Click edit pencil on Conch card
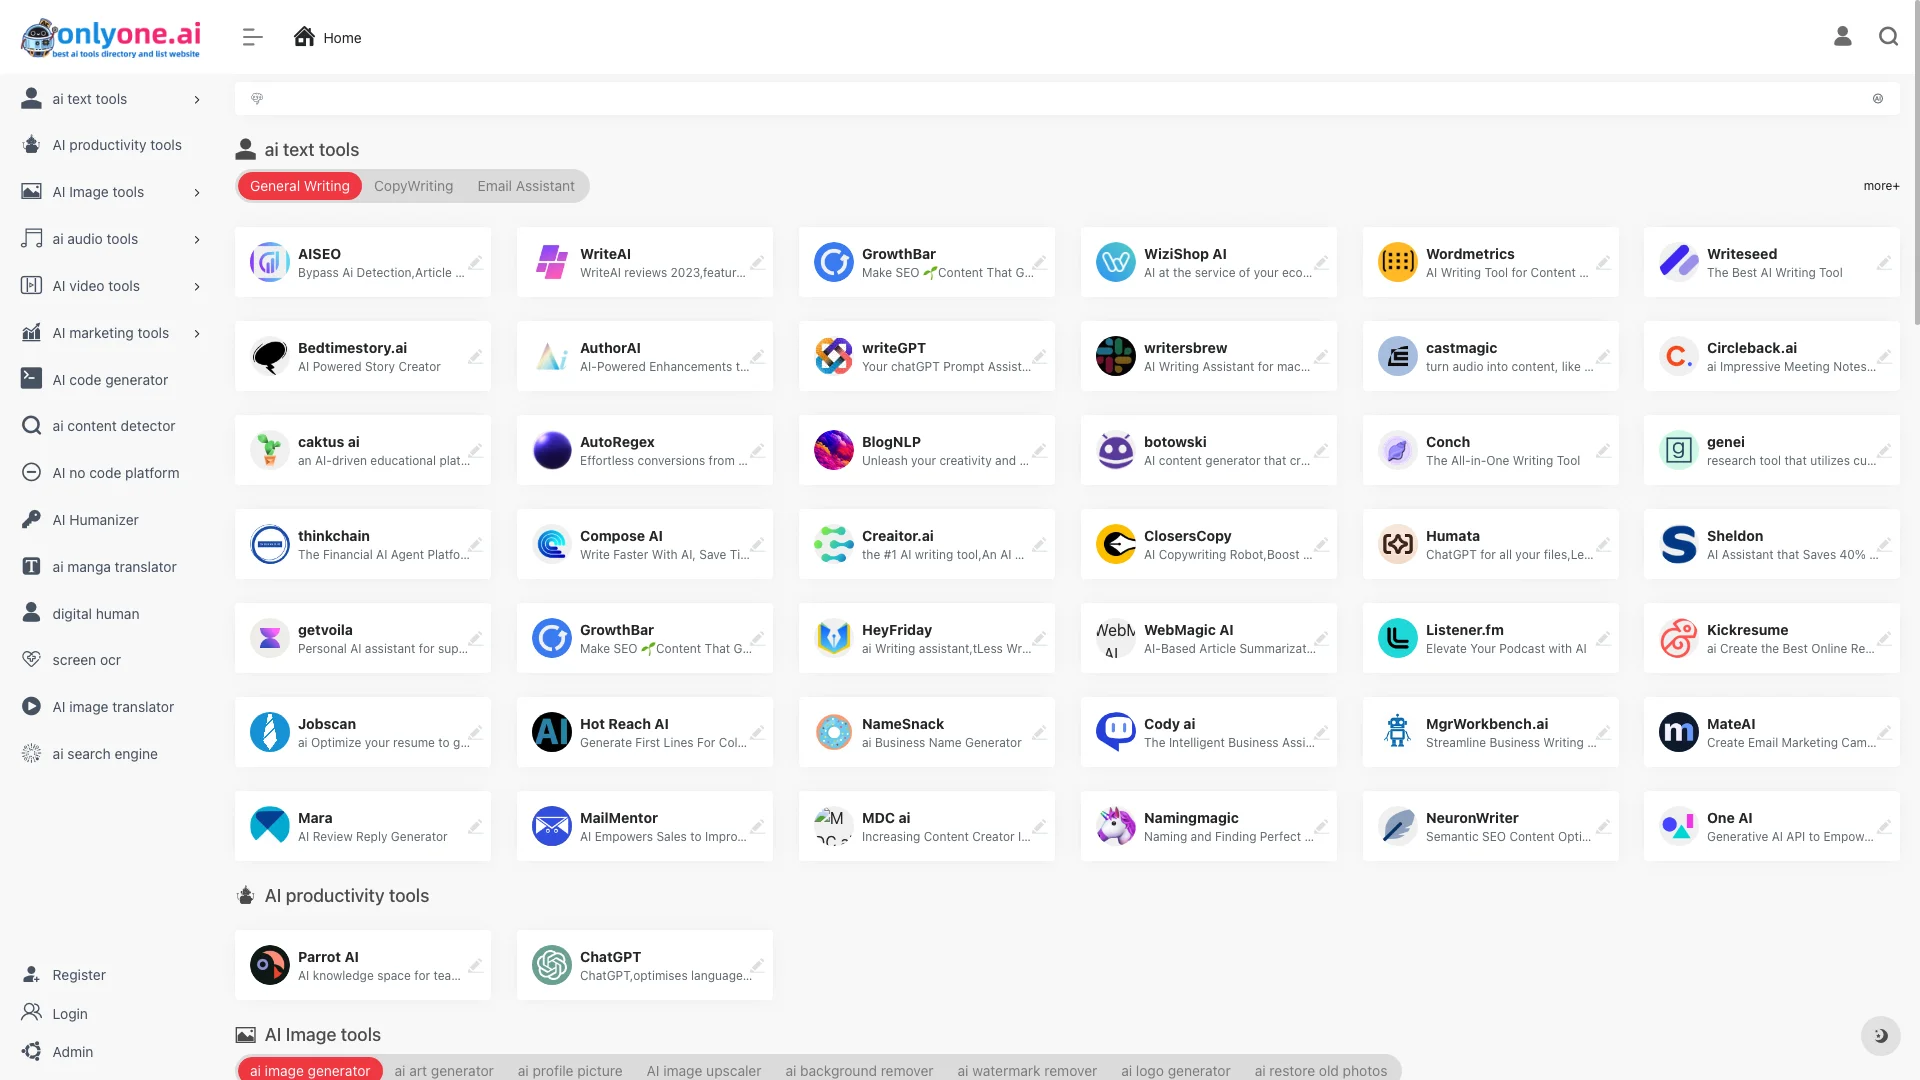The width and height of the screenshot is (1920, 1080). click(x=1603, y=451)
